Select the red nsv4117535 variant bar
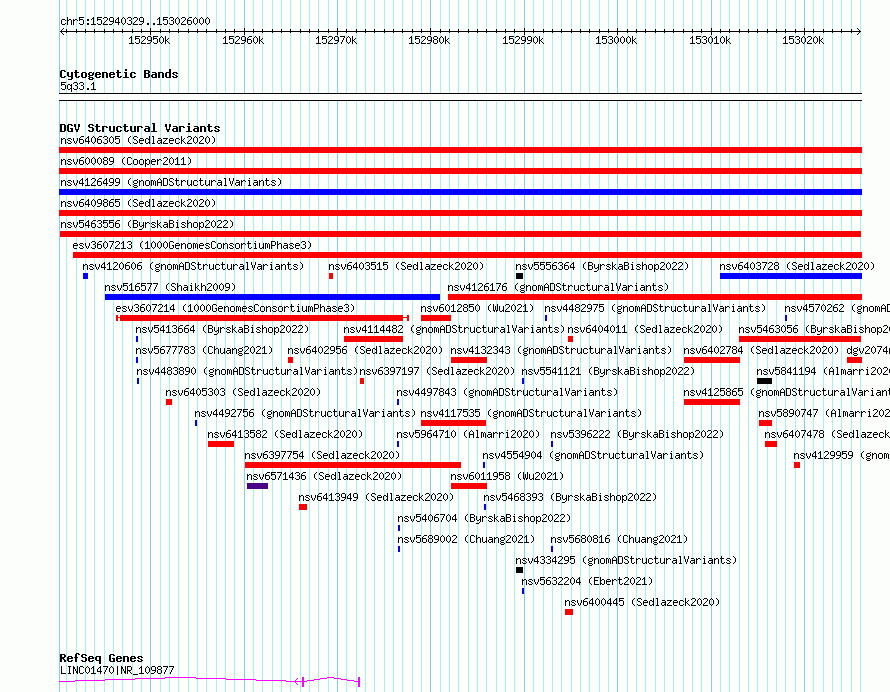This screenshot has width=890, height=692. 454,423
